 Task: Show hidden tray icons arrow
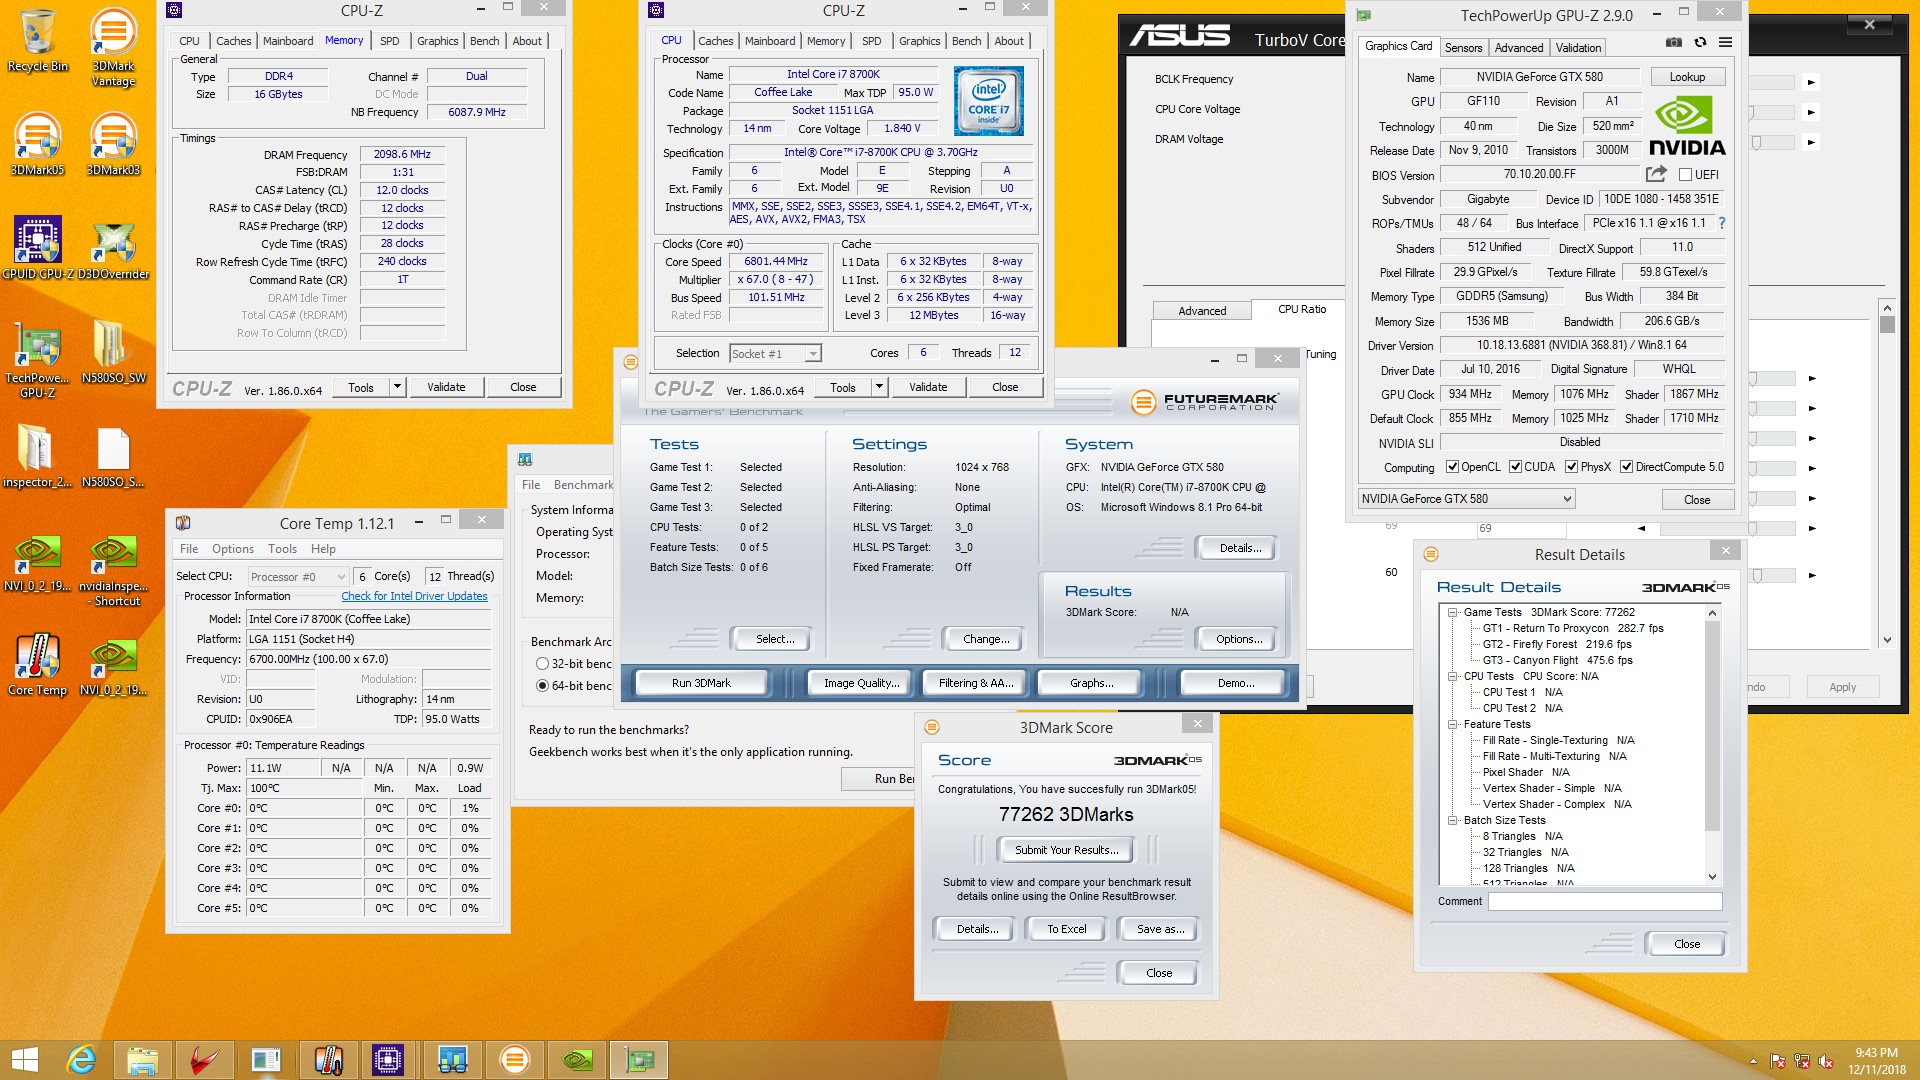point(1753,1062)
